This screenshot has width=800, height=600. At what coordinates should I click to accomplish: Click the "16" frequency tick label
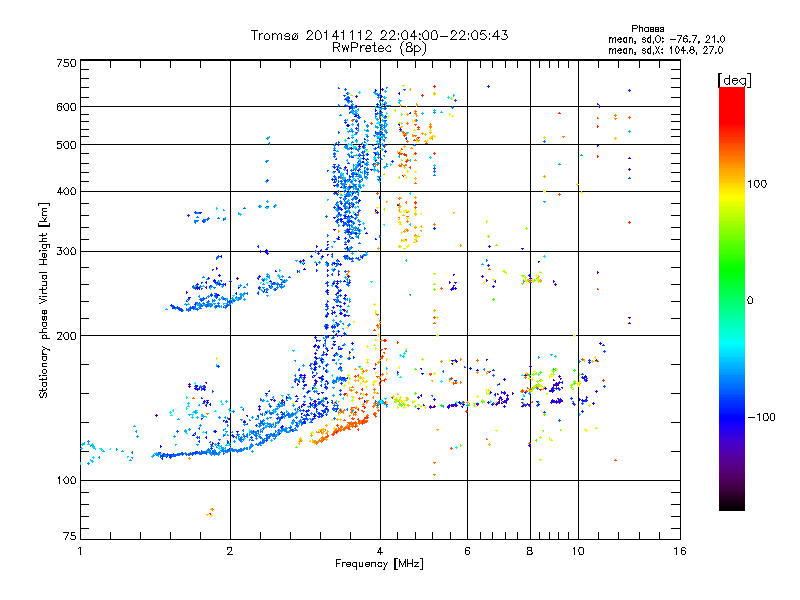pos(680,551)
